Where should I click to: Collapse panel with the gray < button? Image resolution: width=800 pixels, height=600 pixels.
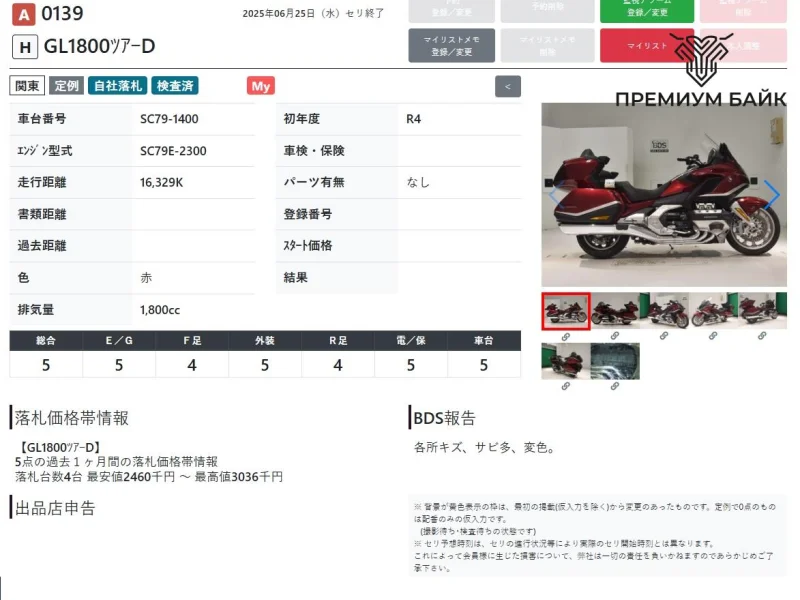[508, 87]
